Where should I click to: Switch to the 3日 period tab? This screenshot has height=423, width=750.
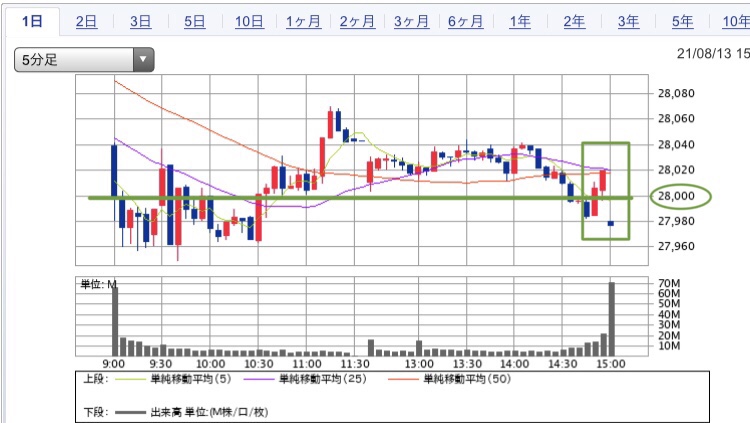(140, 22)
